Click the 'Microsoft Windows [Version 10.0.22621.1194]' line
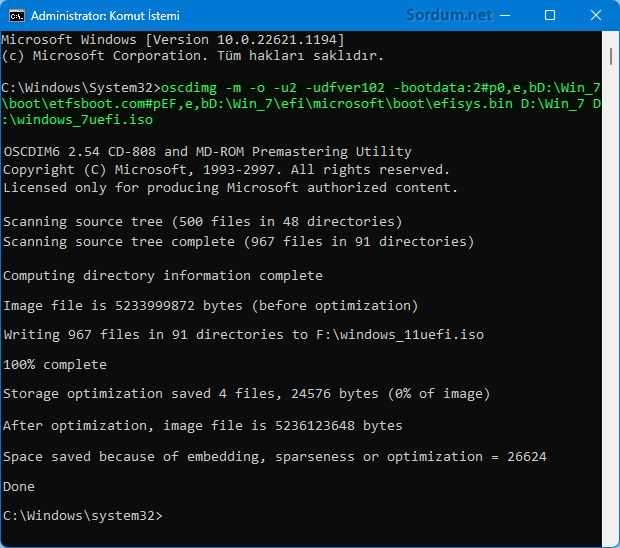Screen dimensions: 620x548 point(173,40)
